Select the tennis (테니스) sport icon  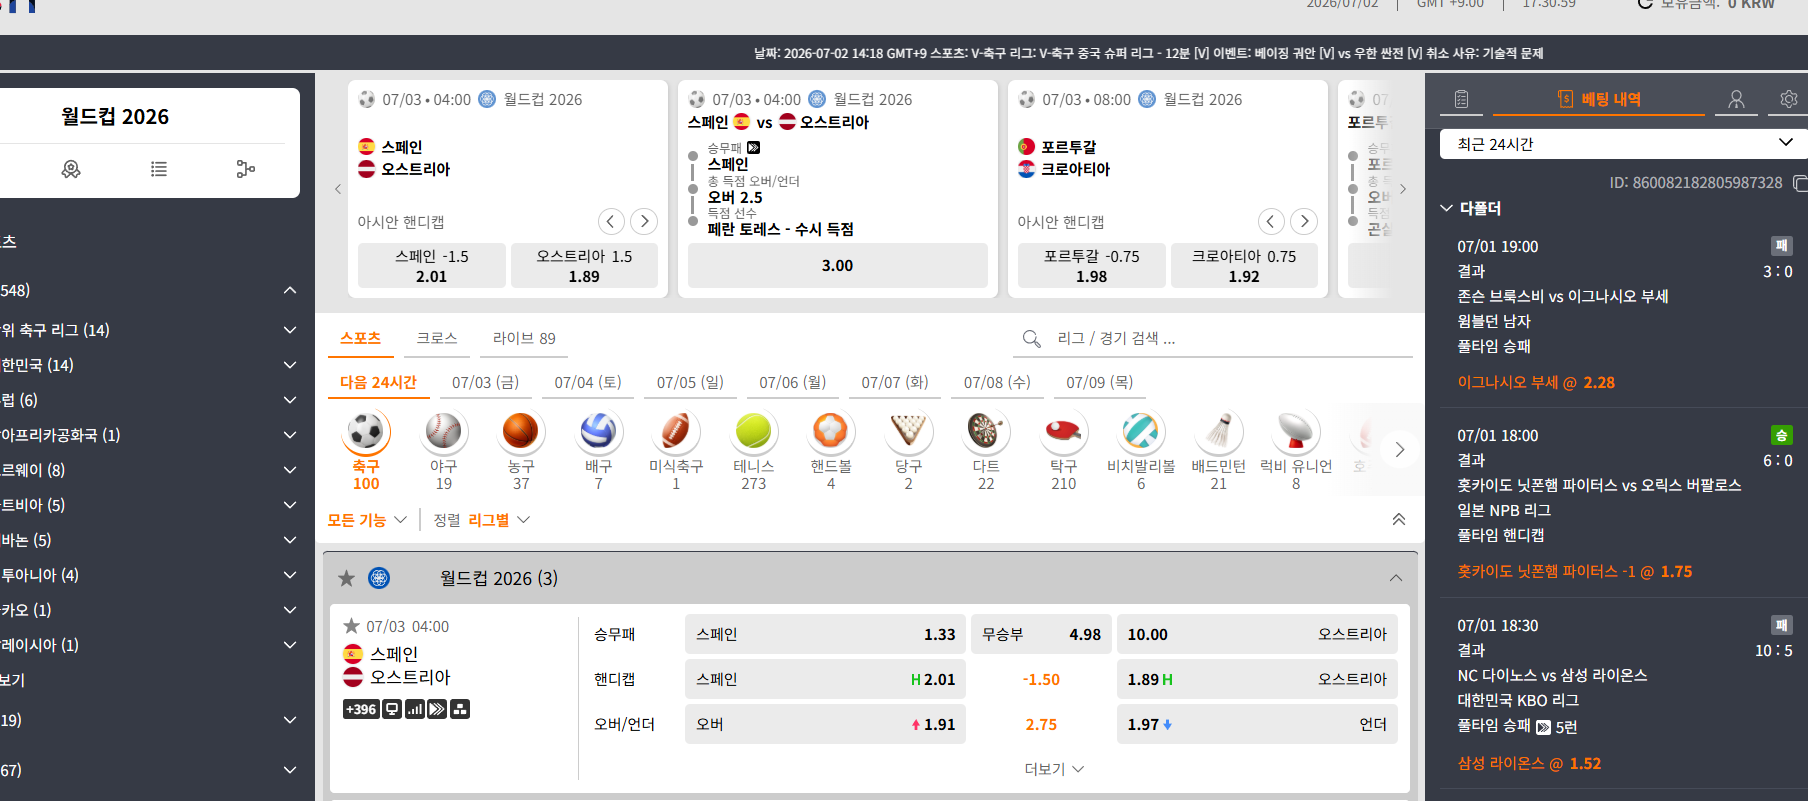tap(753, 432)
